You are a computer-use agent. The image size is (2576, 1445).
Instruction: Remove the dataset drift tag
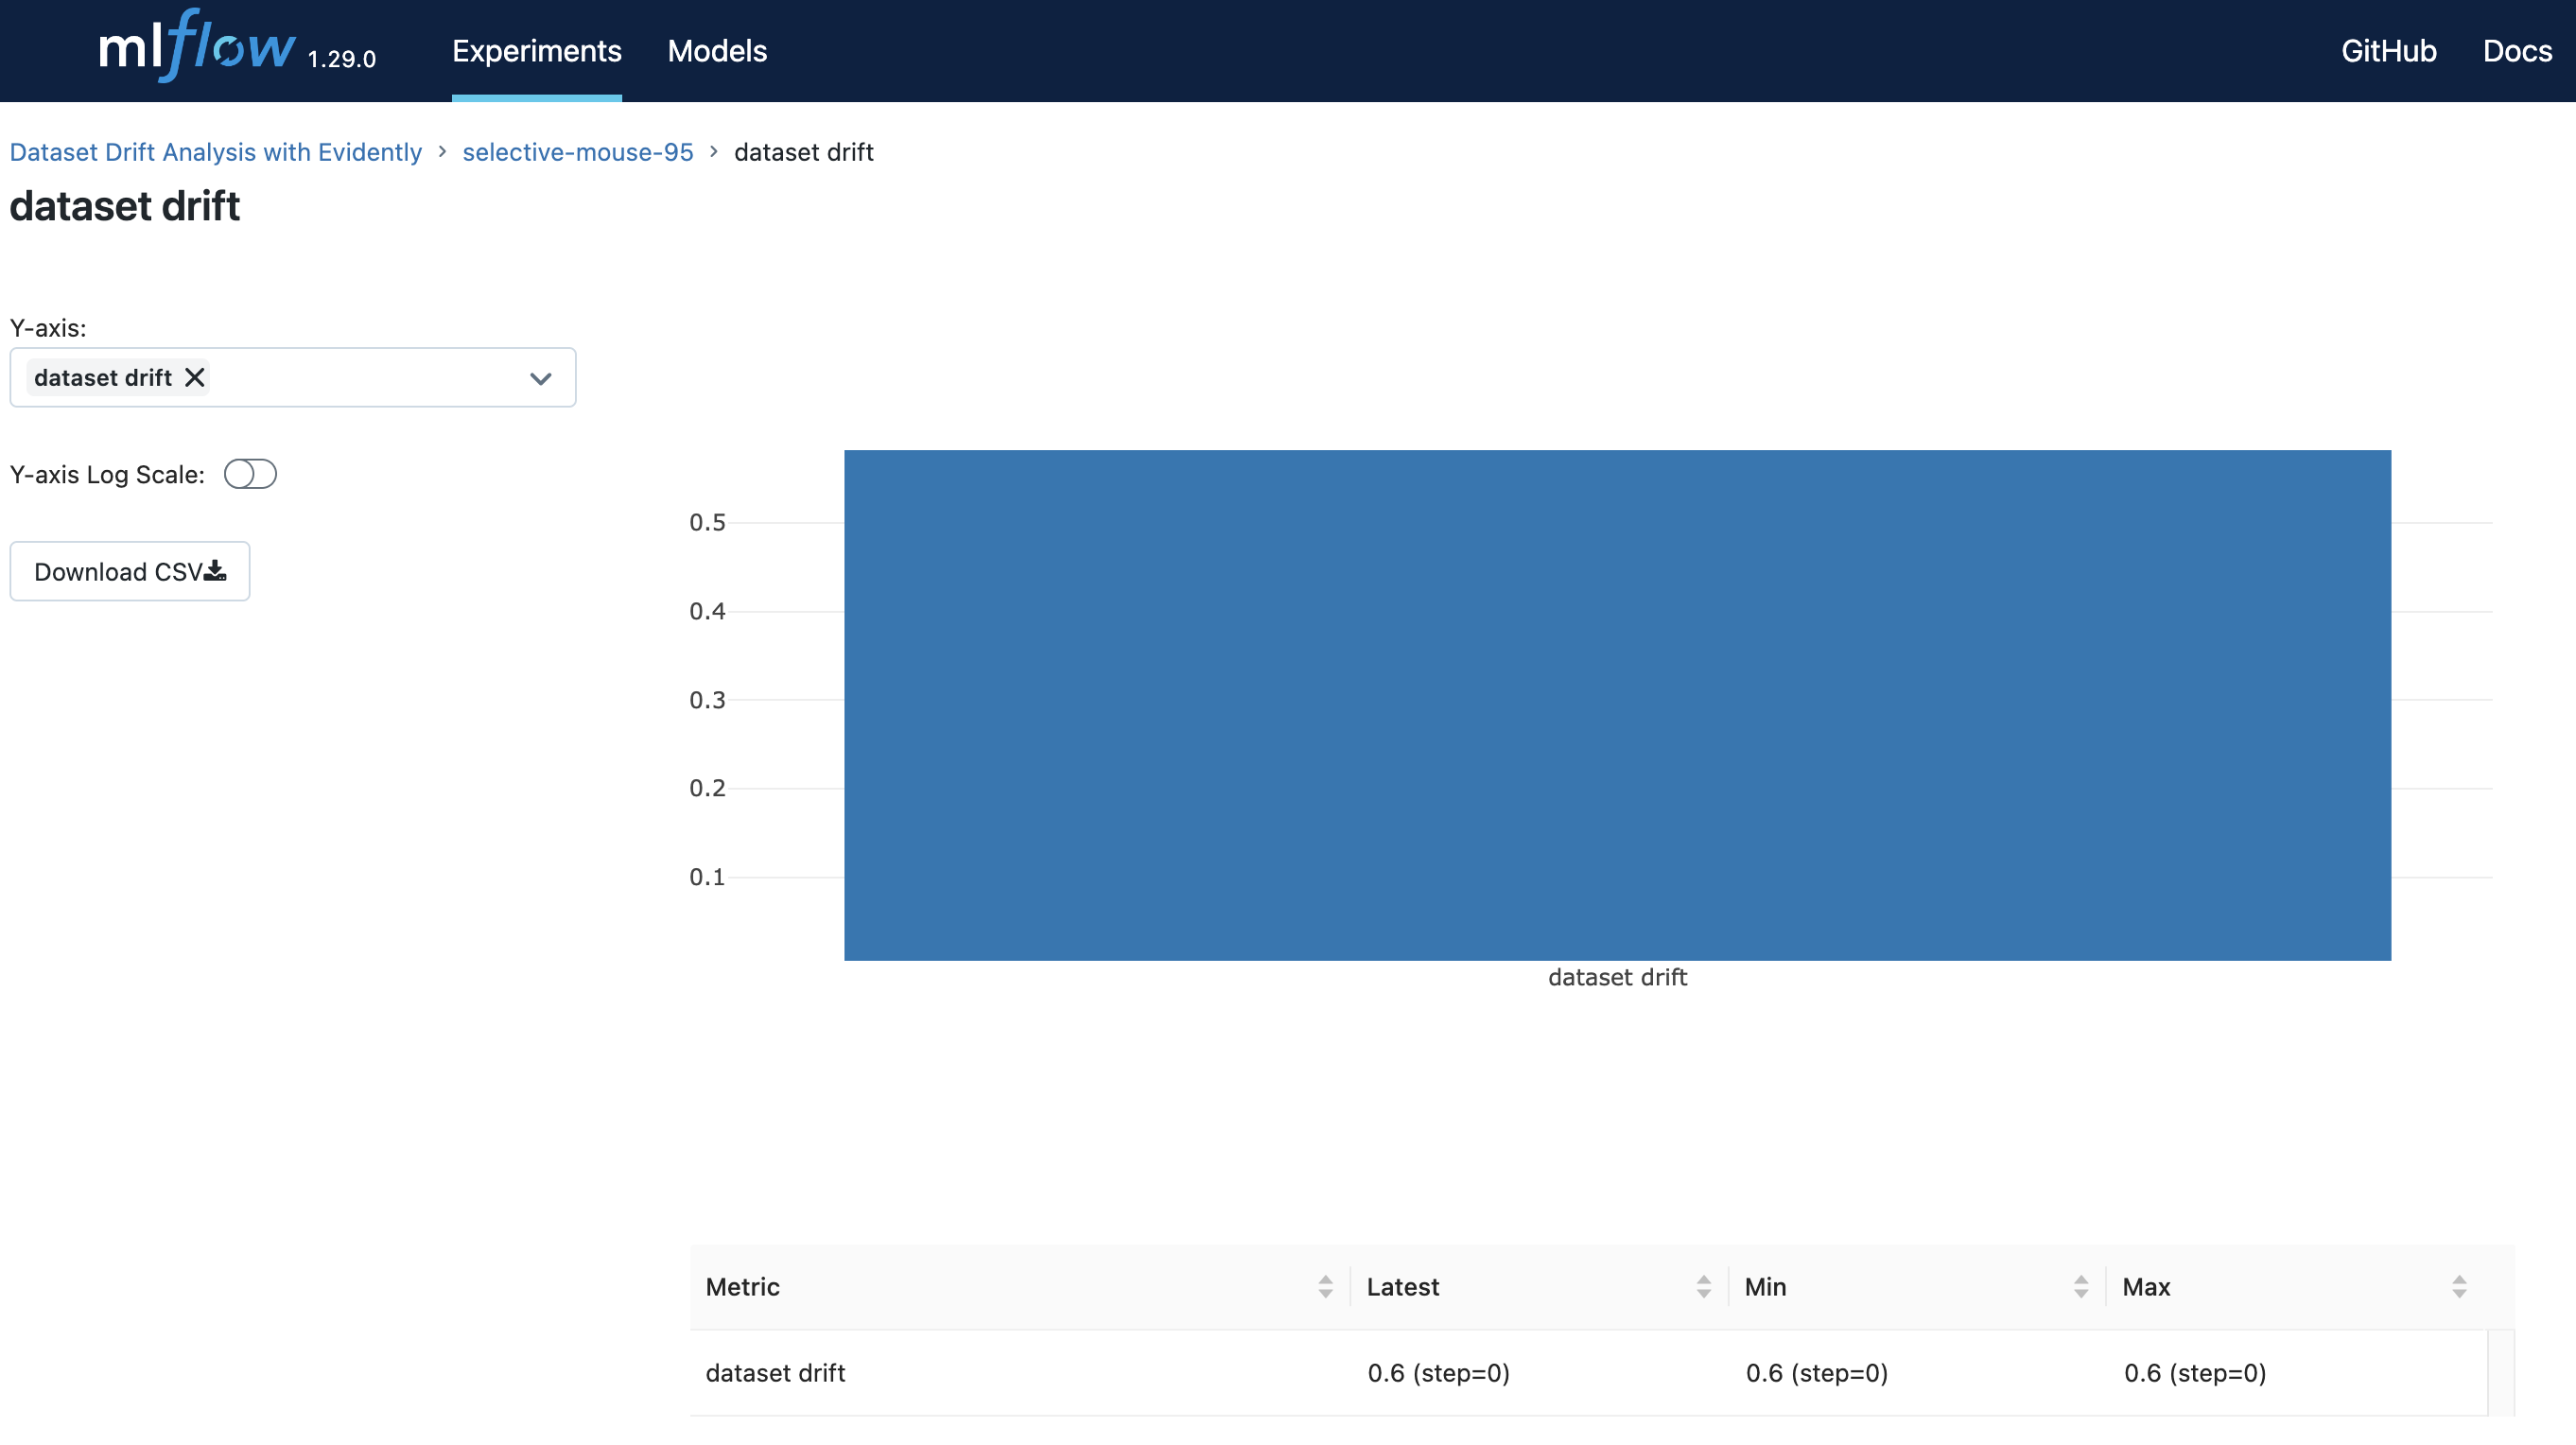[x=195, y=377]
